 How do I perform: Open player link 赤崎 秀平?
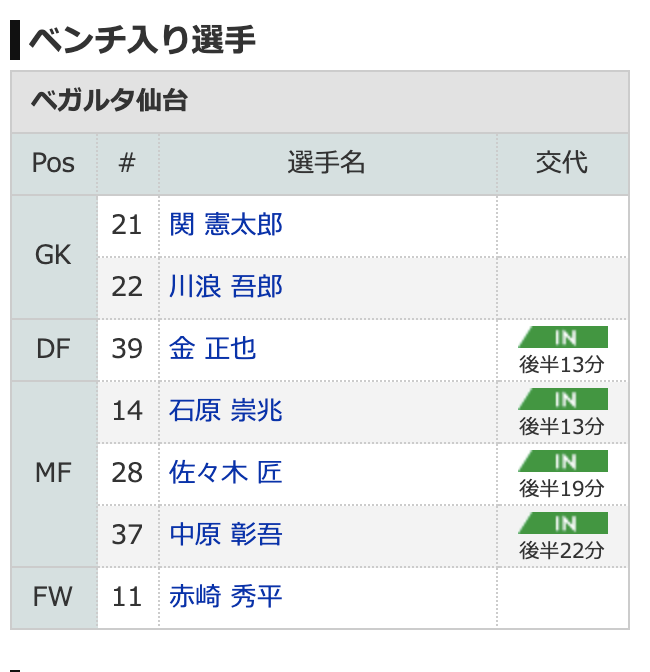pyautogui.click(x=226, y=596)
